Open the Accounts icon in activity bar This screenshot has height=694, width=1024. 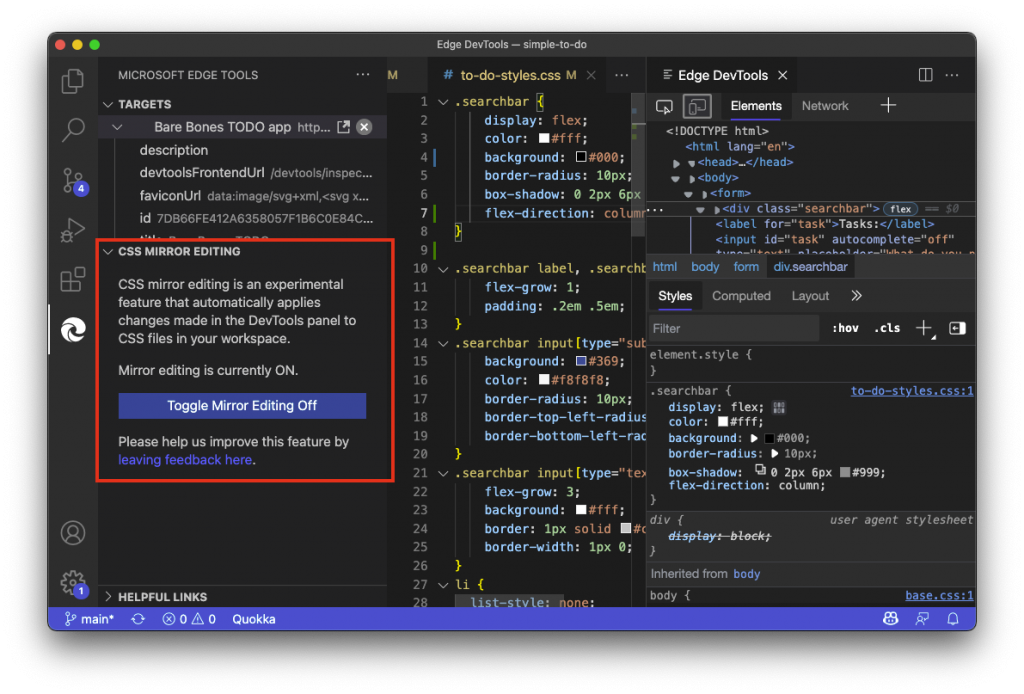tap(72, 533)
